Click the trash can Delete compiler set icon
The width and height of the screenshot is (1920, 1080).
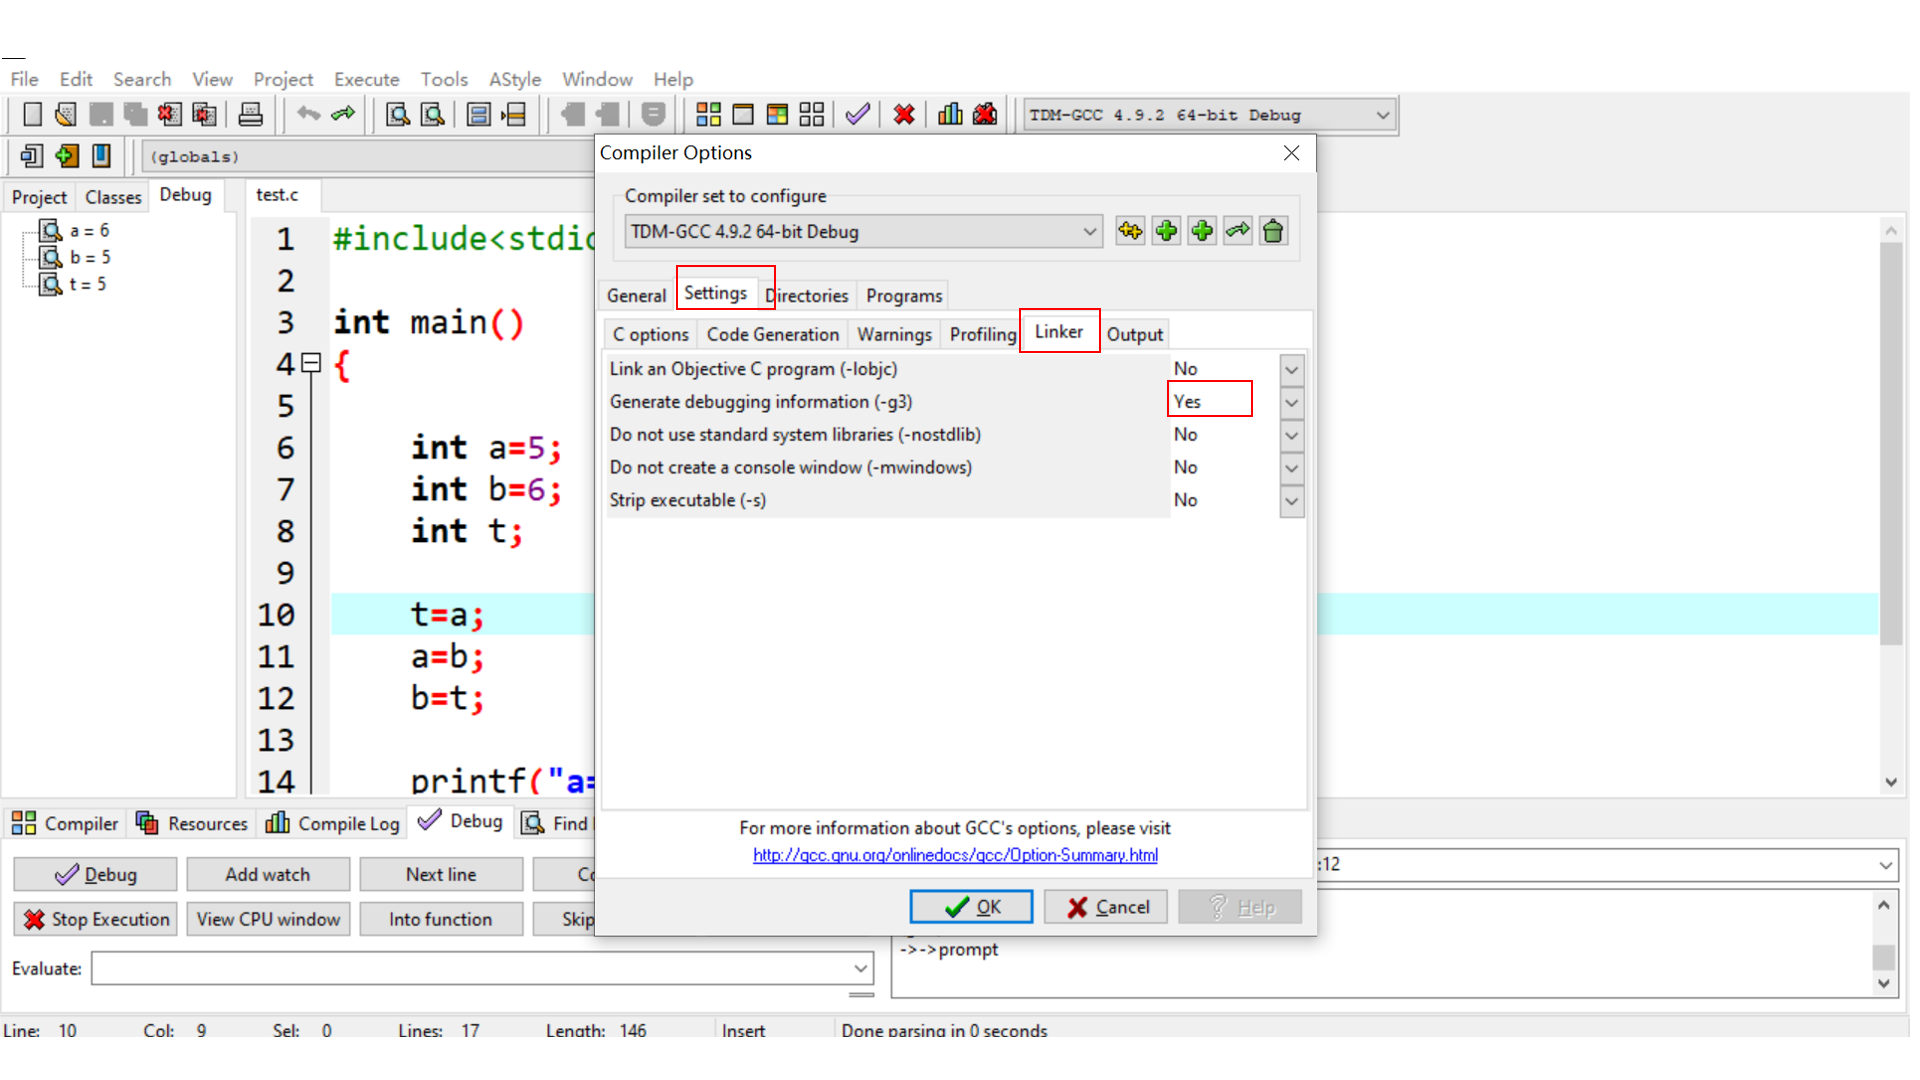pos(1273,232)
